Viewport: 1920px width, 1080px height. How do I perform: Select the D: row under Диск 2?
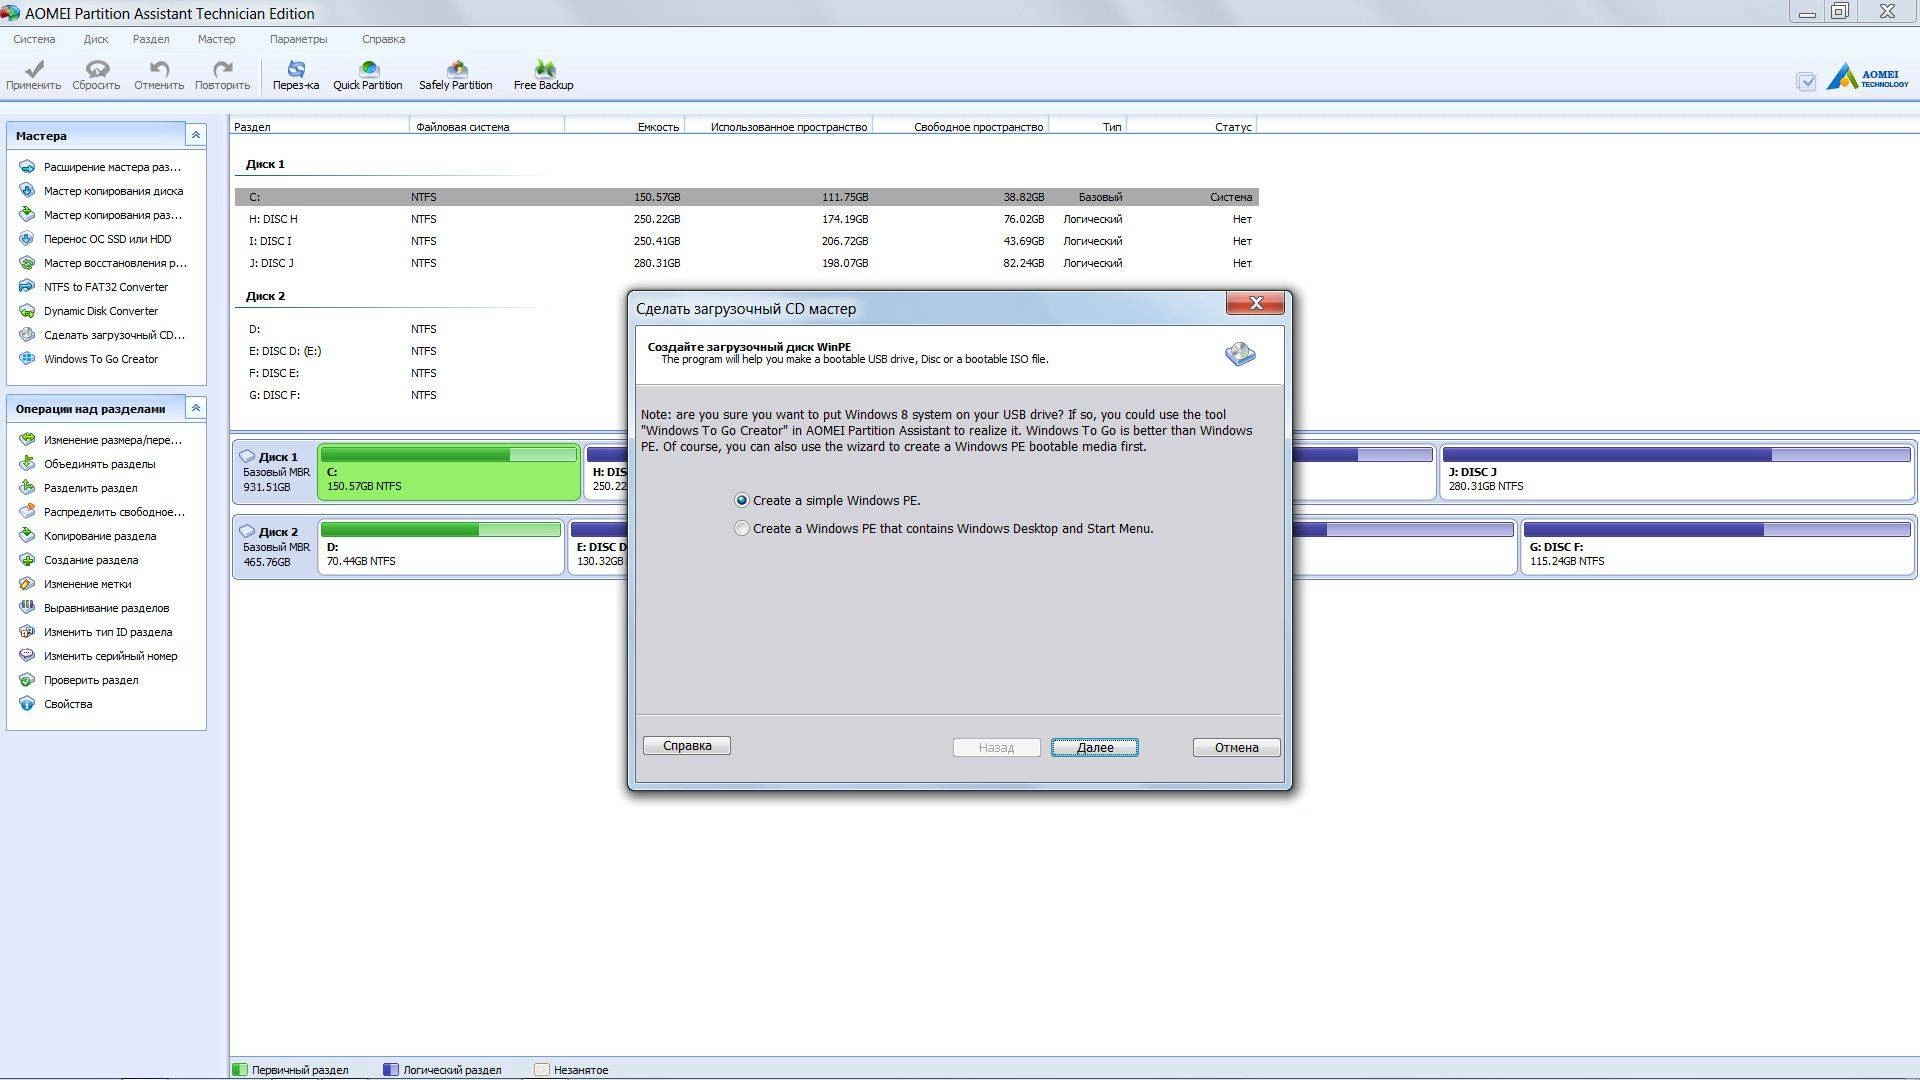pyautogui.click(x=432, y=329)
